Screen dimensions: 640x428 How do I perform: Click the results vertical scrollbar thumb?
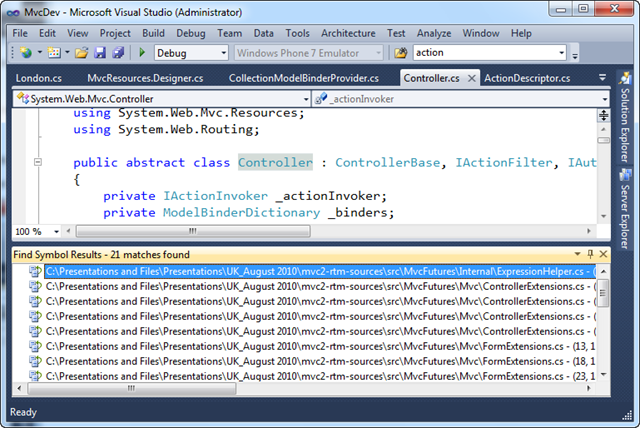click(603, 293)
